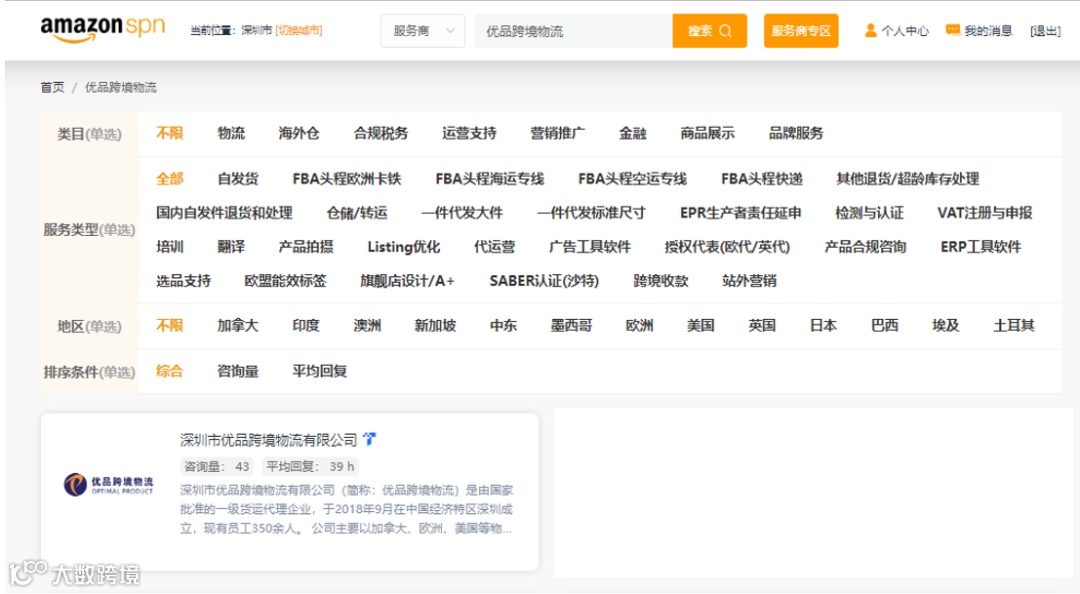
Task: Select the 品牌服务 category
Action: (796, 133)
